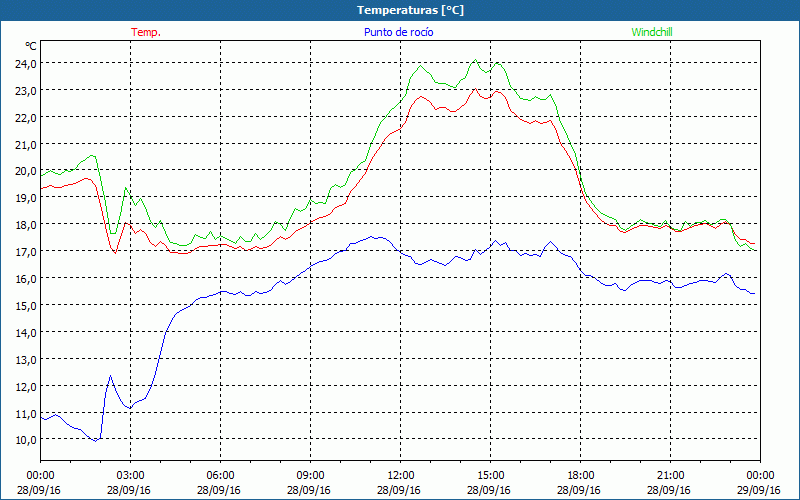
Task: Click the '15,0' y-axis value
Action: click(26, 306)
